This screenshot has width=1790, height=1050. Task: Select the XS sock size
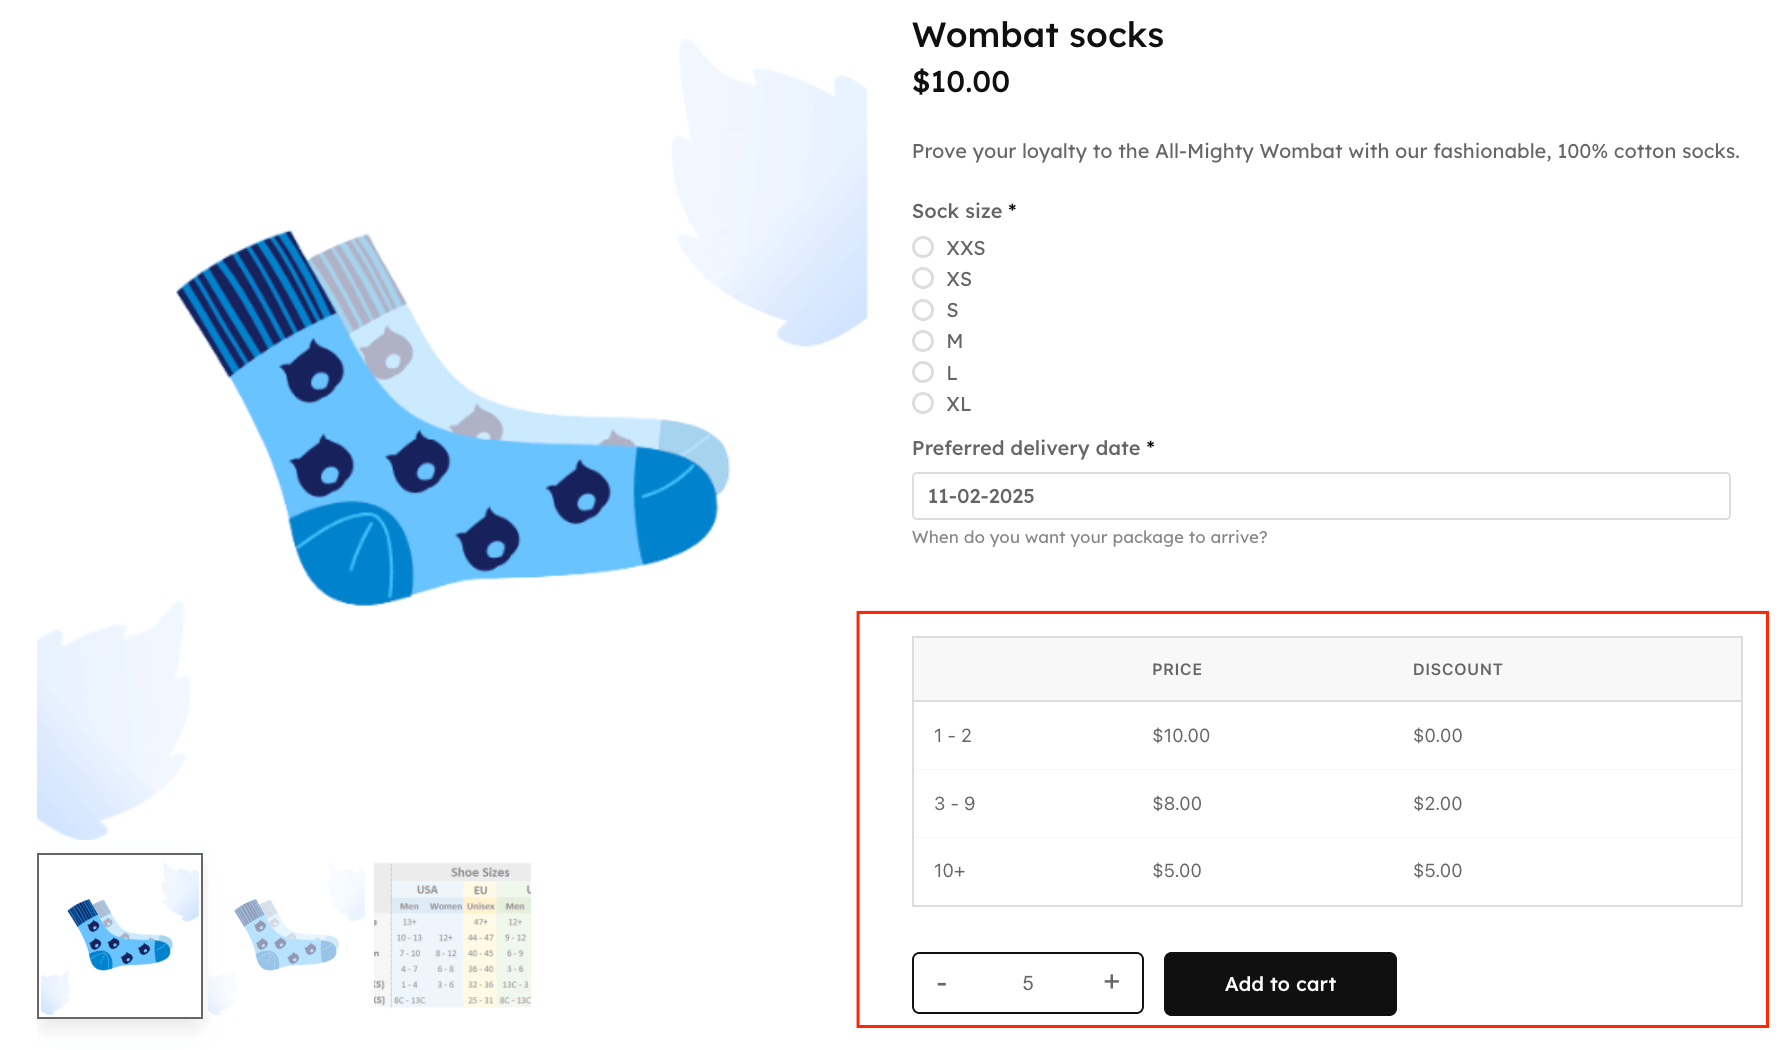click(x=922, y=278)
